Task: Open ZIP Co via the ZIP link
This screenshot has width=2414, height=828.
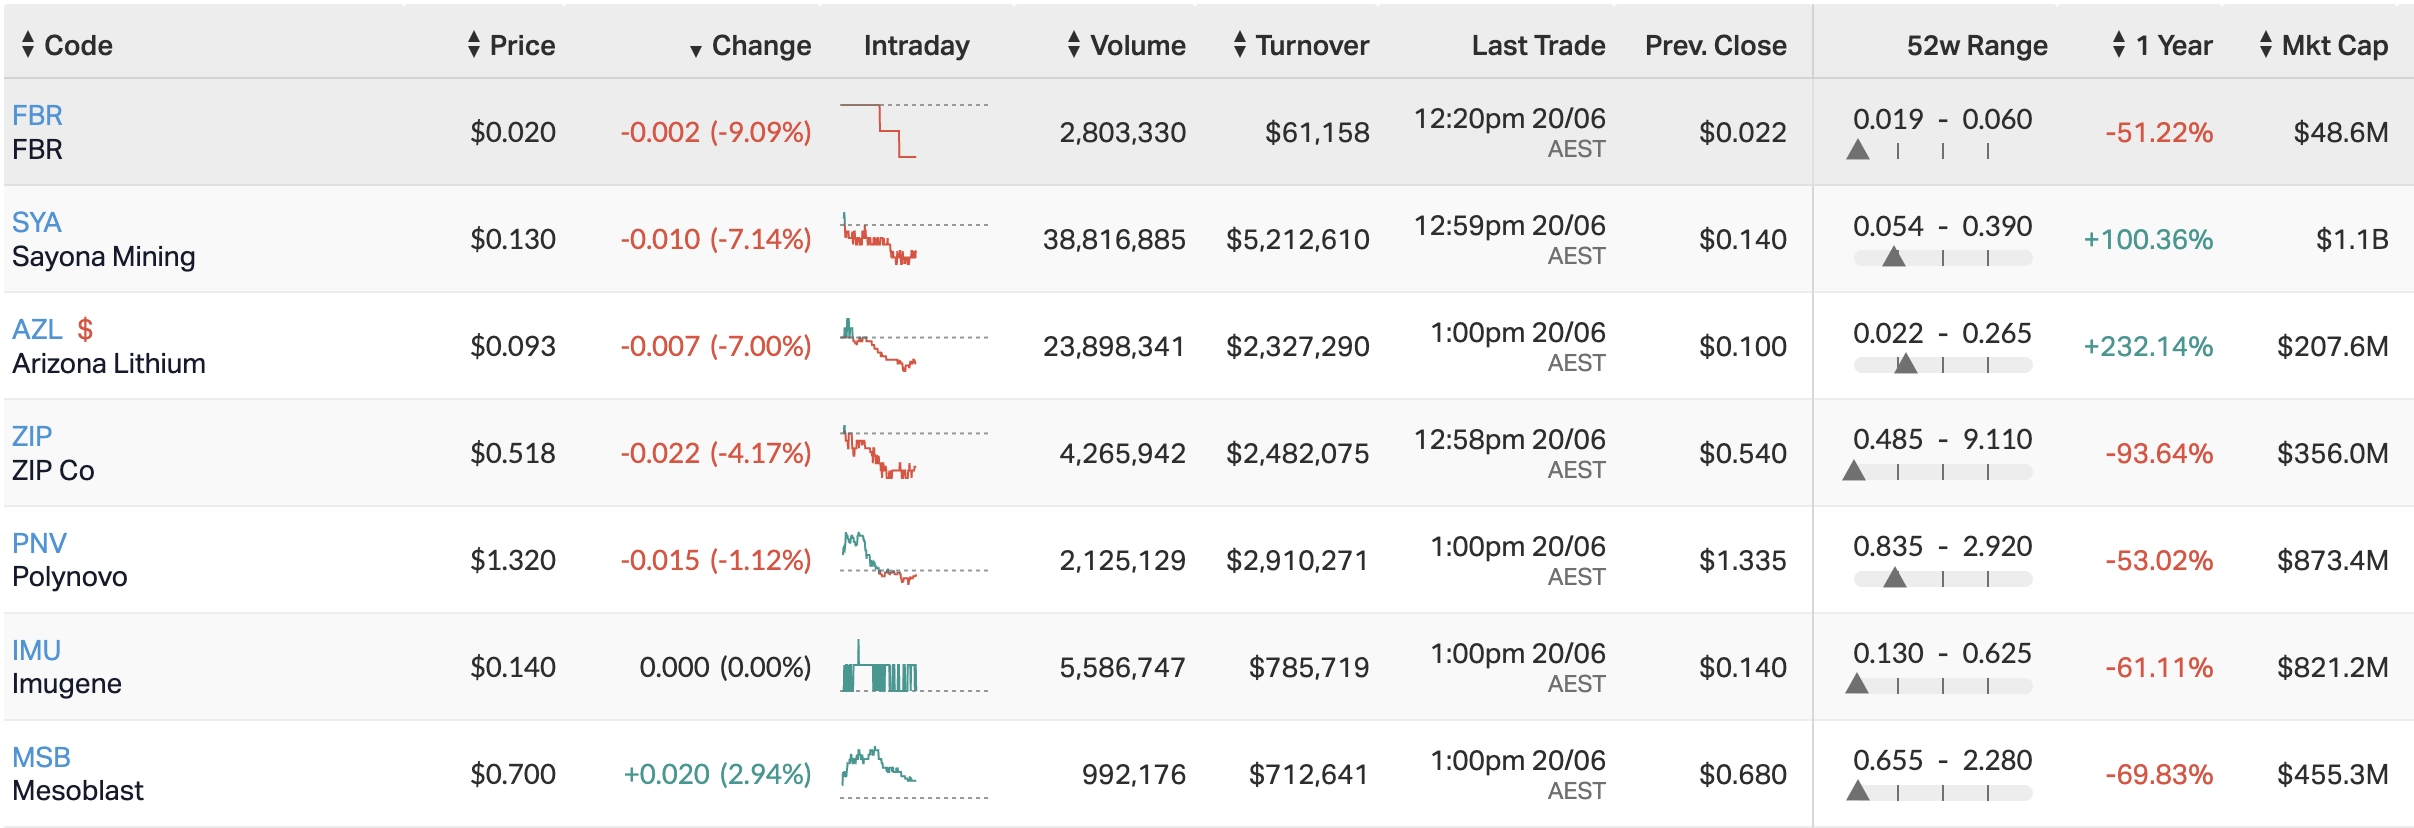Action: coord(32,435)
